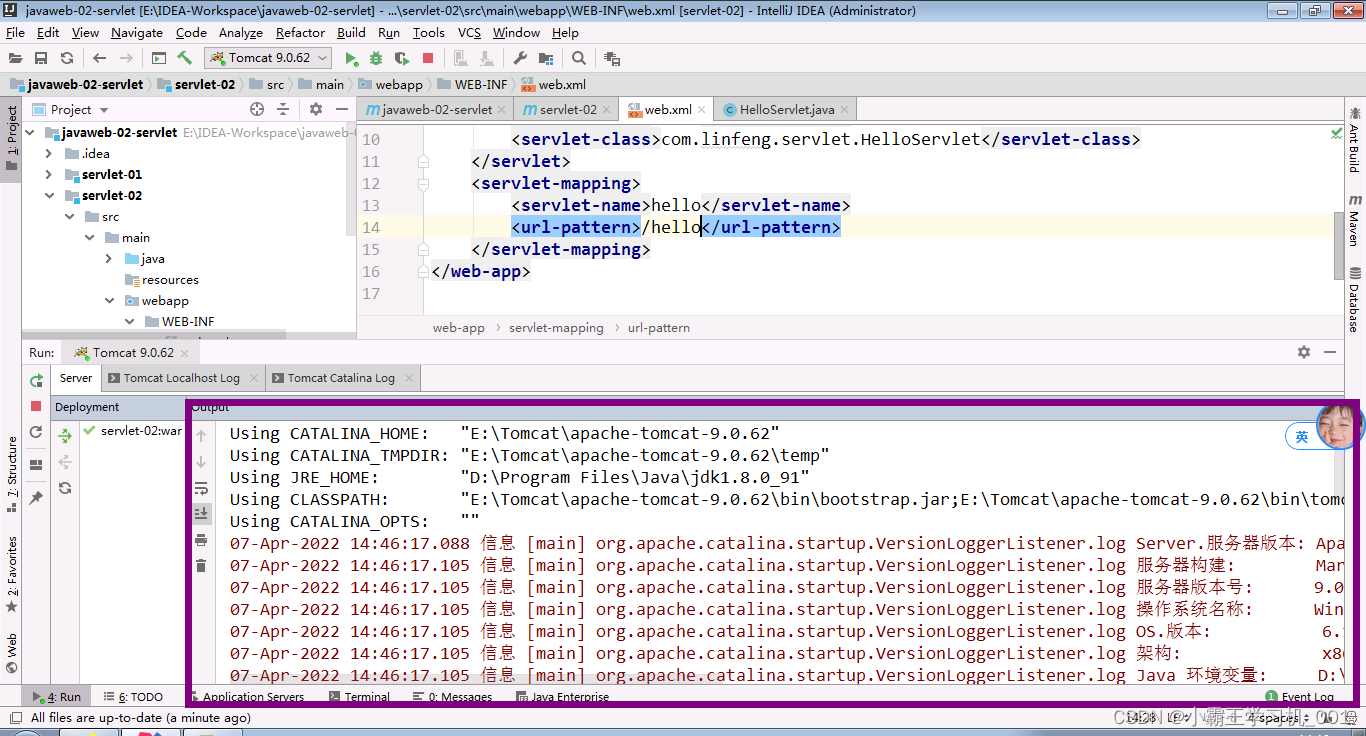Open Run panel gear settings
Viewport: 1366px width, 736px height.
tap(1303, 352)
